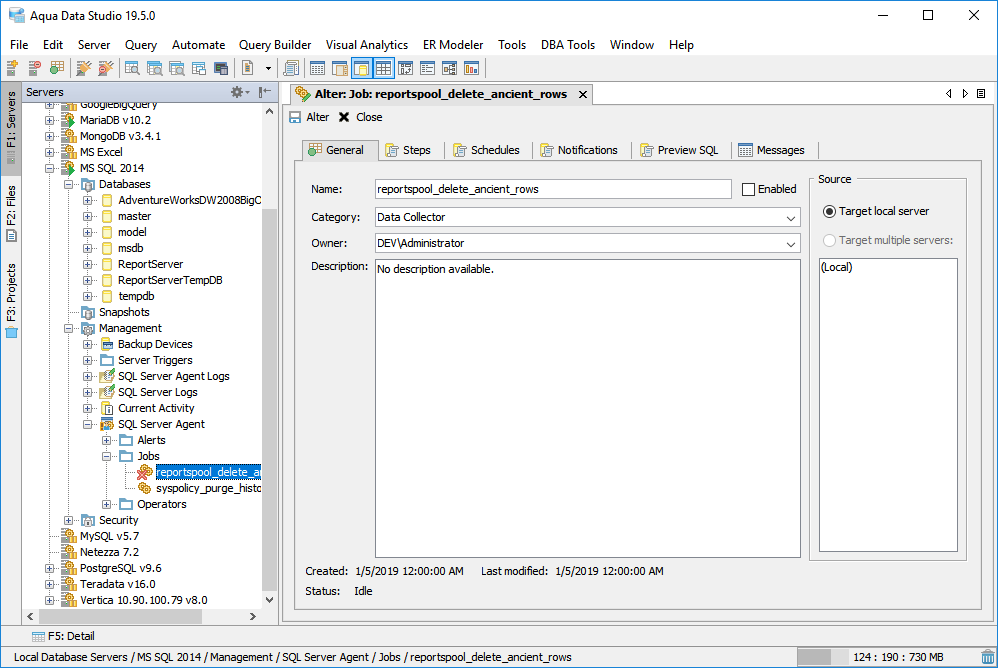Click the highlighted grid table toolbar icon
The width and height of the screenshot is (998, 668).
(383, 68)
